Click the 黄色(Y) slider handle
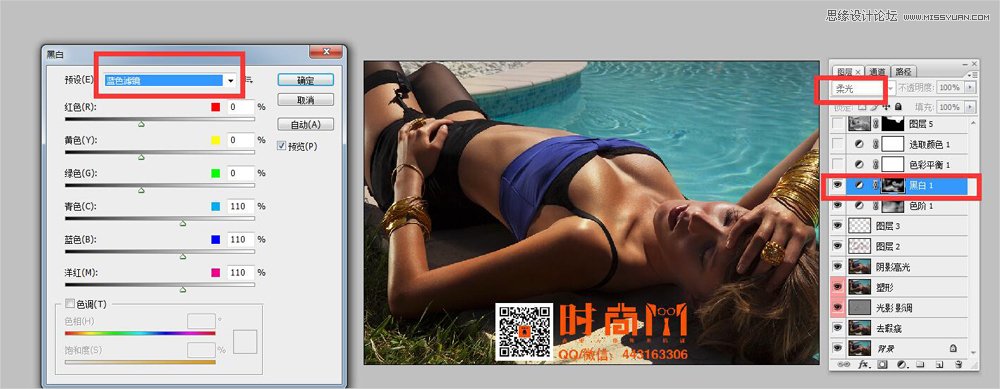 tap(141, 157)
